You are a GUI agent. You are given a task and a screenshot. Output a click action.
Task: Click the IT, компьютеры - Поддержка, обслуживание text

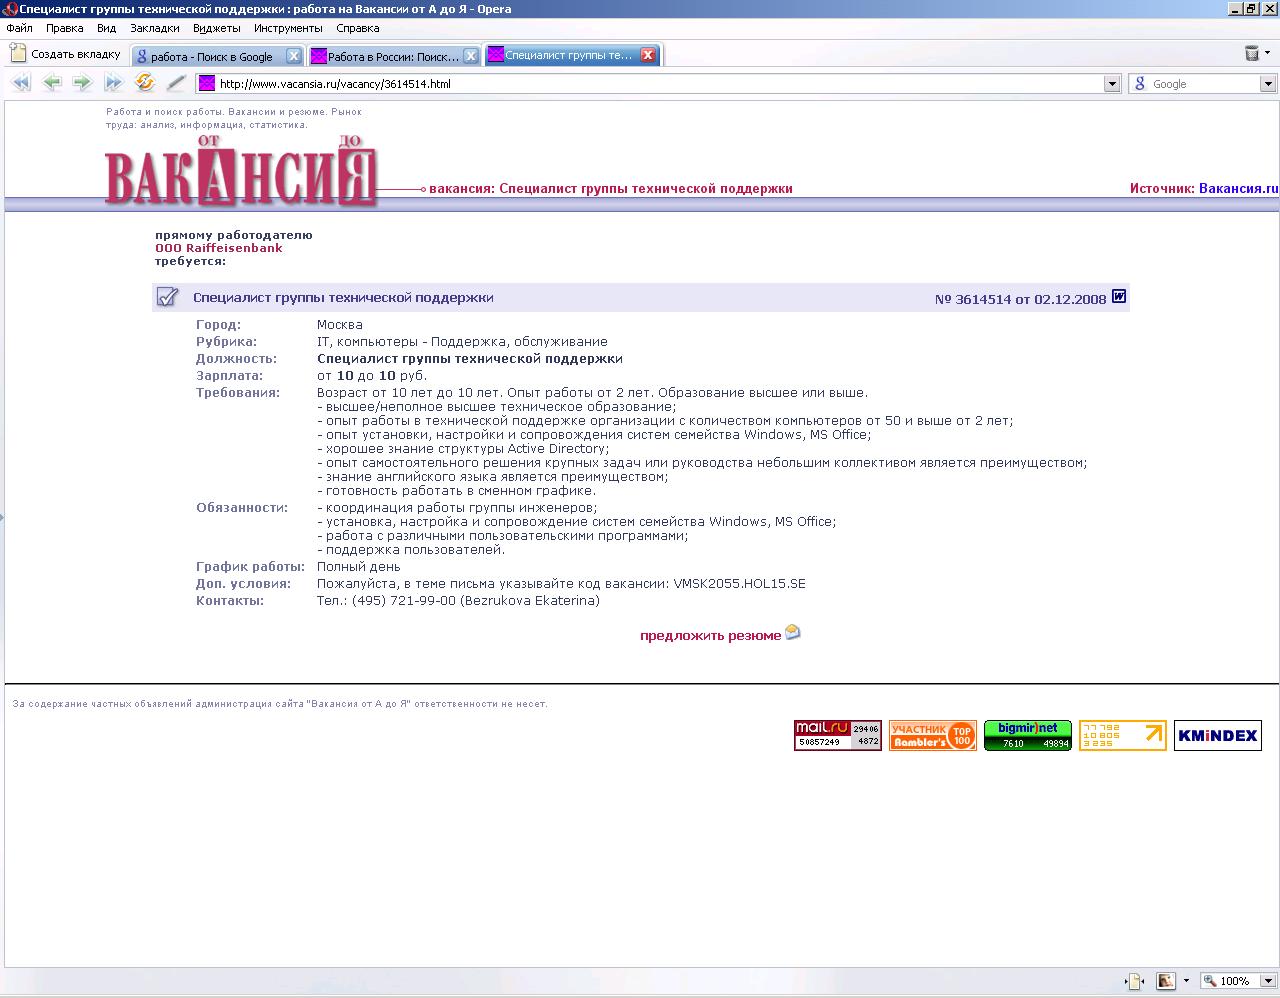click(x=462, y=341)
